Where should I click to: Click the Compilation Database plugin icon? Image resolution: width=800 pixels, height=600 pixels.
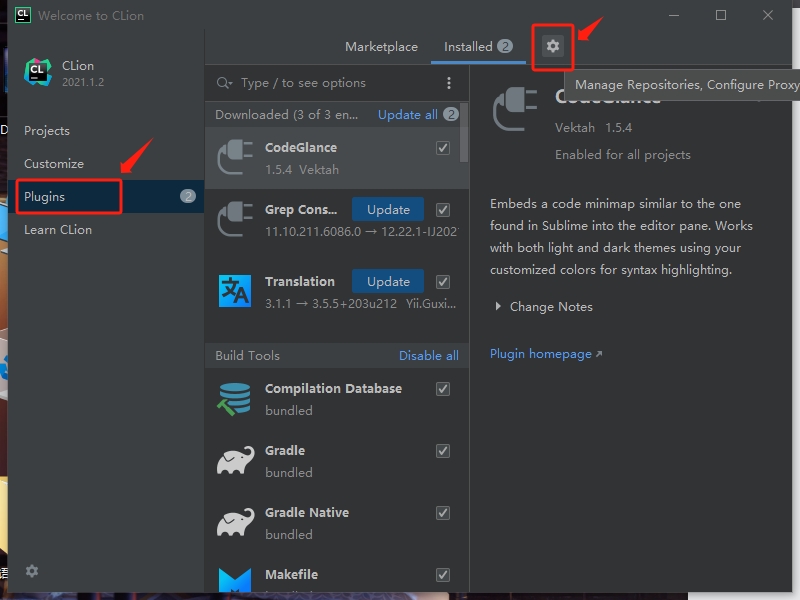(235, 398)
